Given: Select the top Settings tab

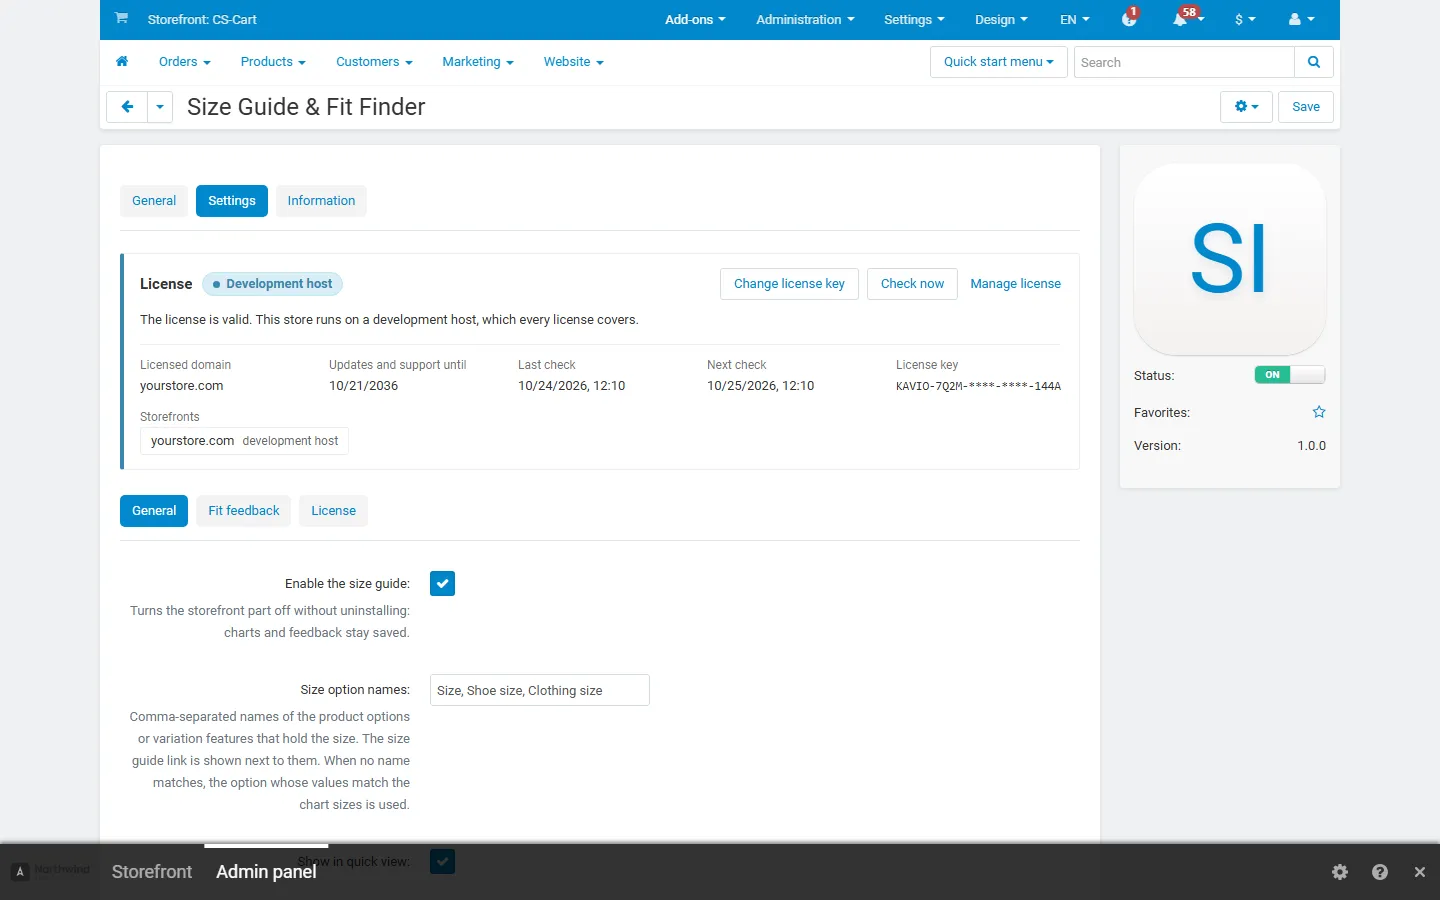Looking at the screenshot, I should [232, 201].
